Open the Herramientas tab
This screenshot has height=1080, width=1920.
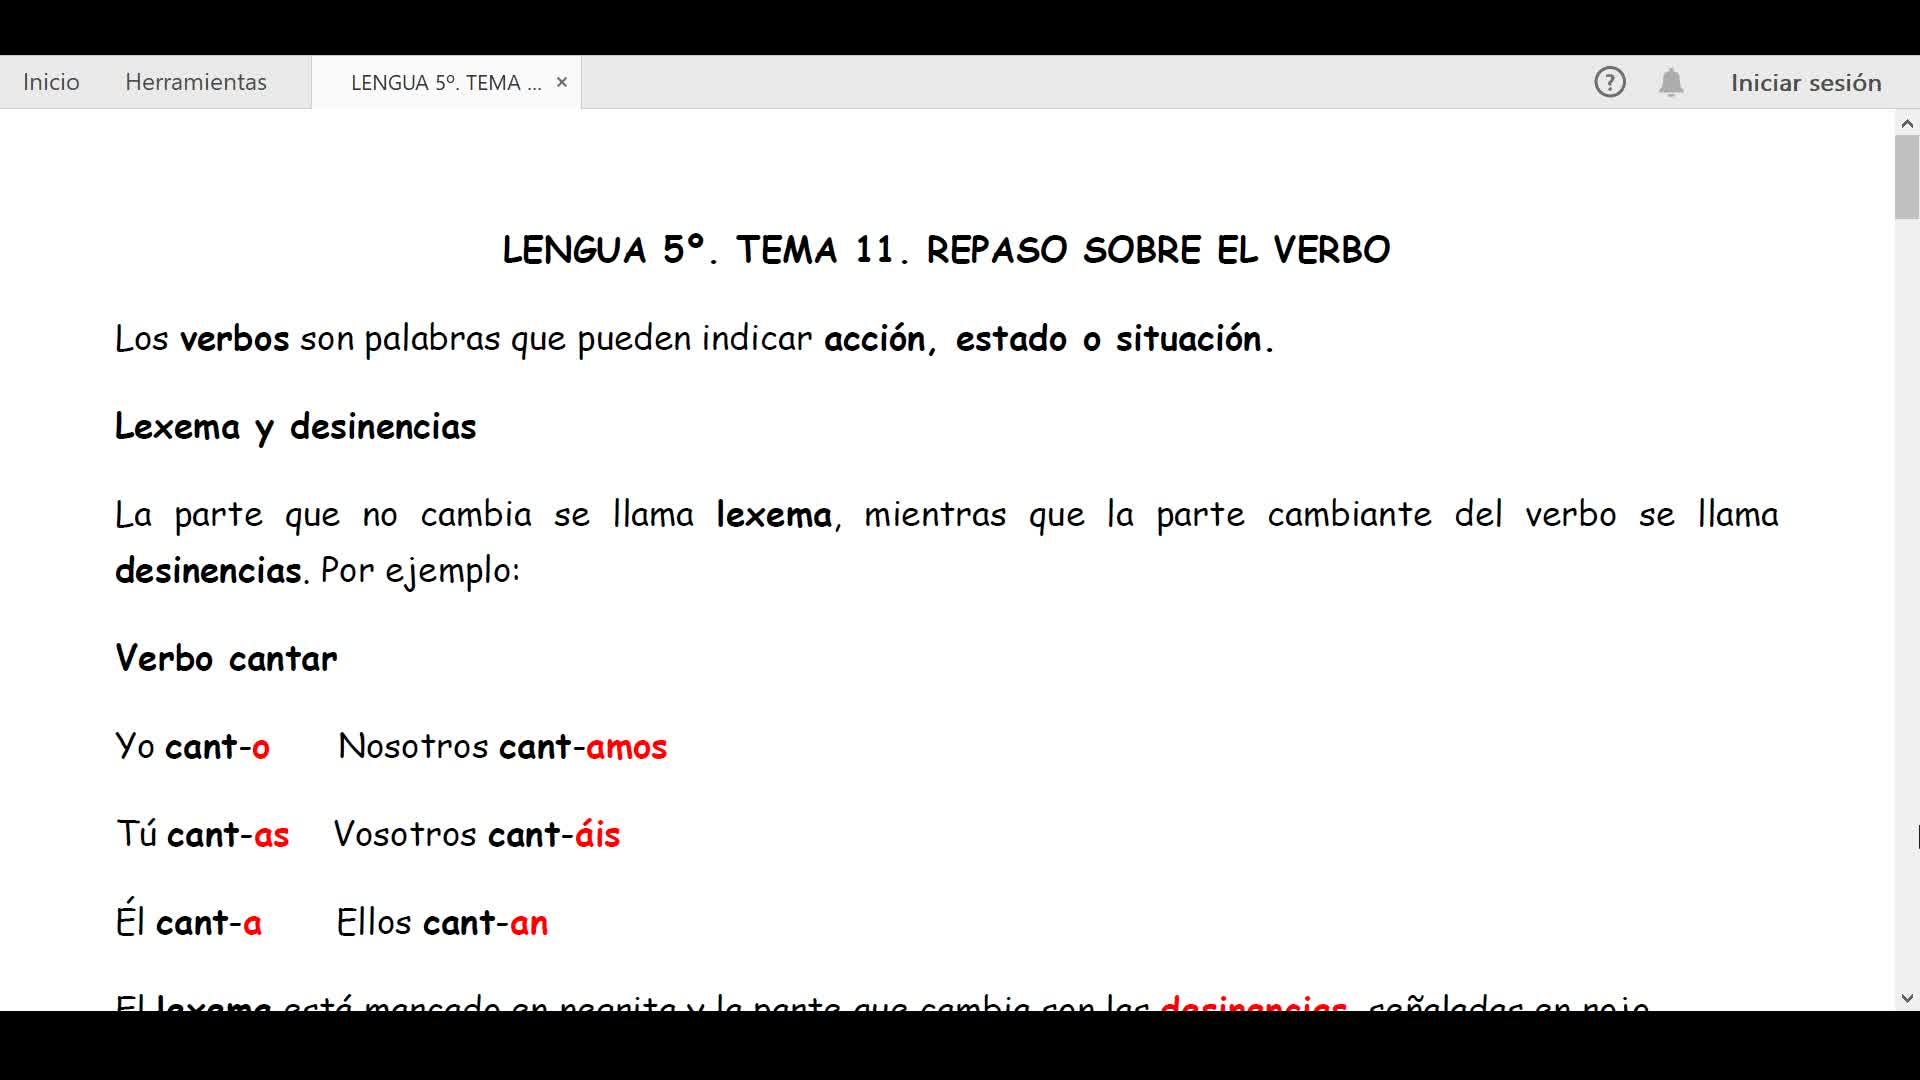point(196,82)
